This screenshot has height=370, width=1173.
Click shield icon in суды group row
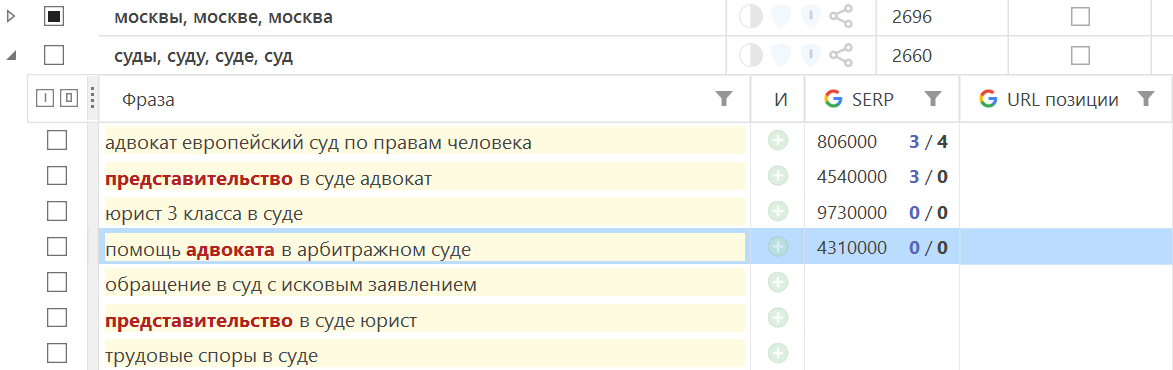click(780, 55)
